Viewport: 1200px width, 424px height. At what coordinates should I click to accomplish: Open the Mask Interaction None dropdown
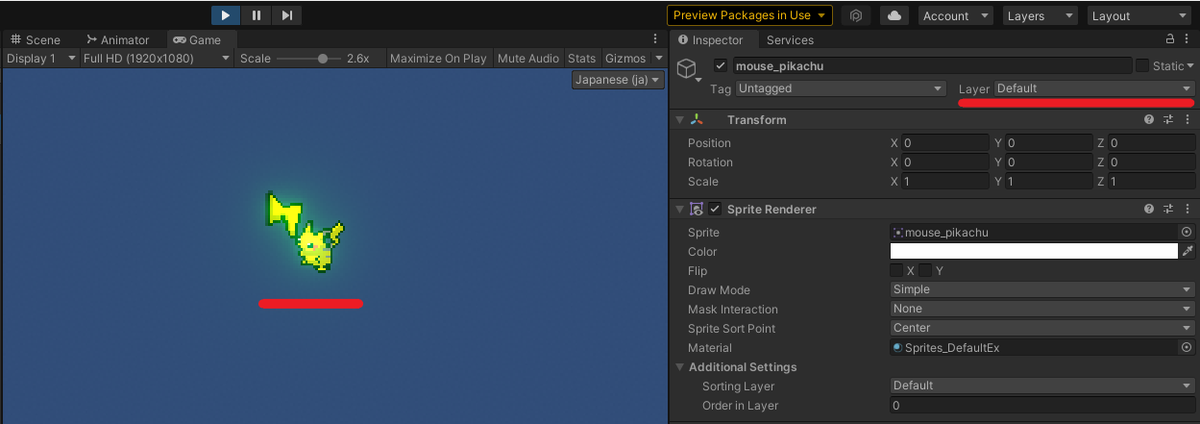(1042, 309)
